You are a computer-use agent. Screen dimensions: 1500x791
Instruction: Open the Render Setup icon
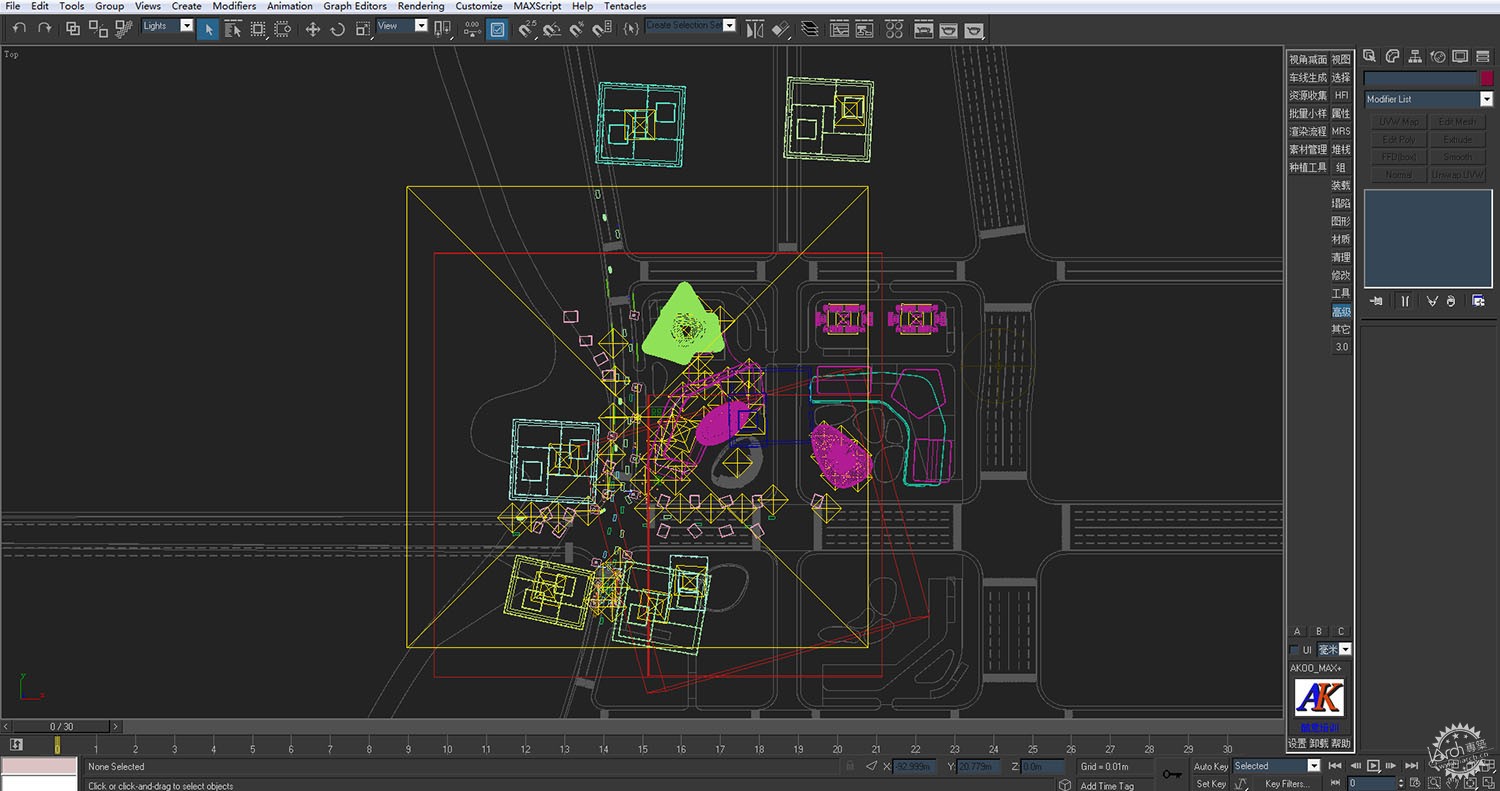point(924,29)
